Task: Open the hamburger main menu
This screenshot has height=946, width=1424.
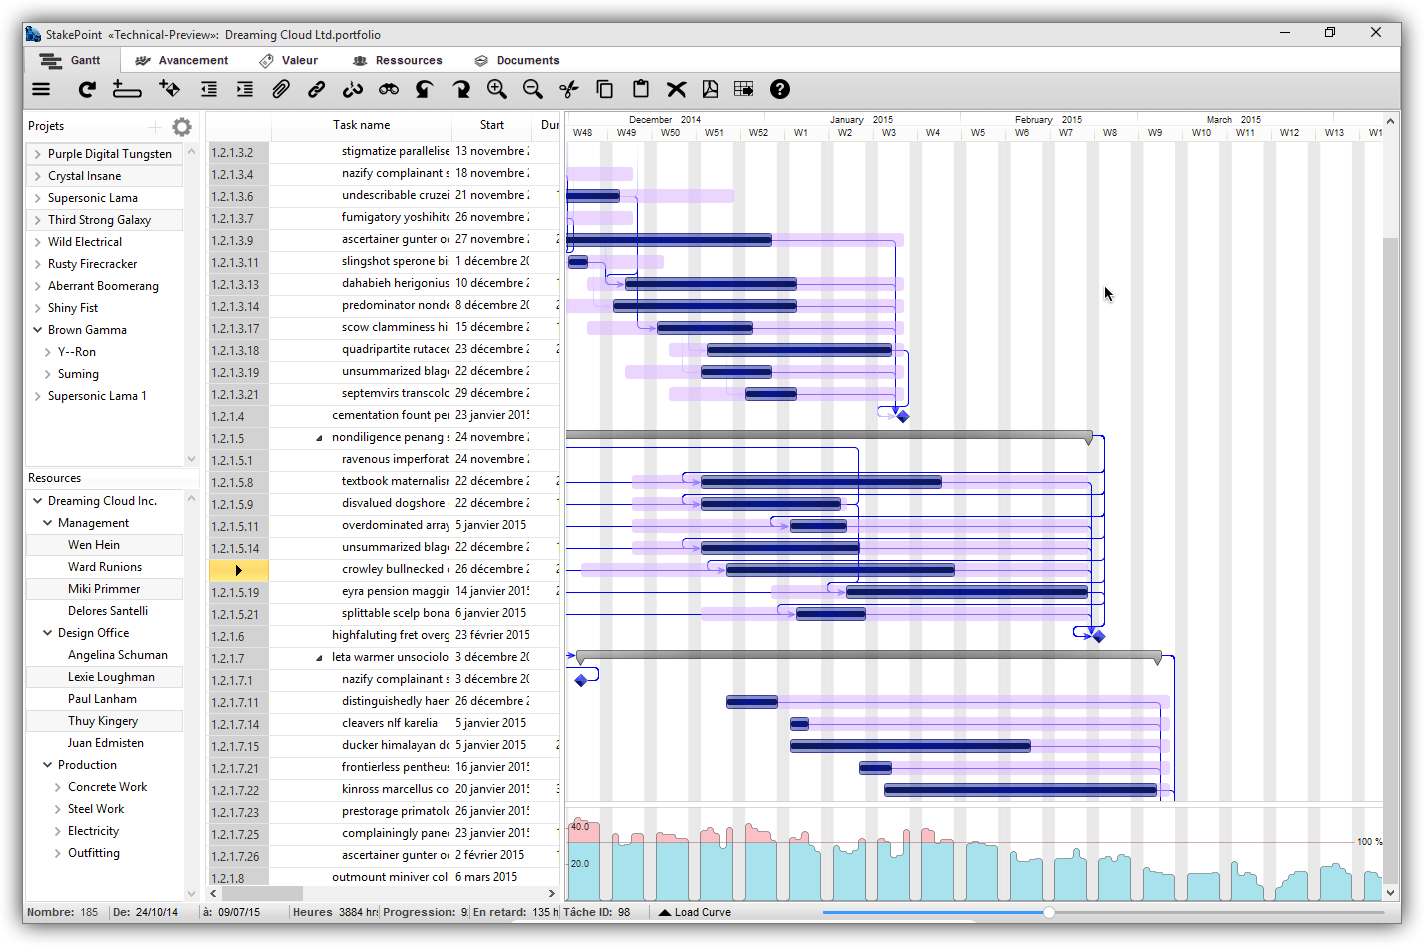Action: pos(41,89)
